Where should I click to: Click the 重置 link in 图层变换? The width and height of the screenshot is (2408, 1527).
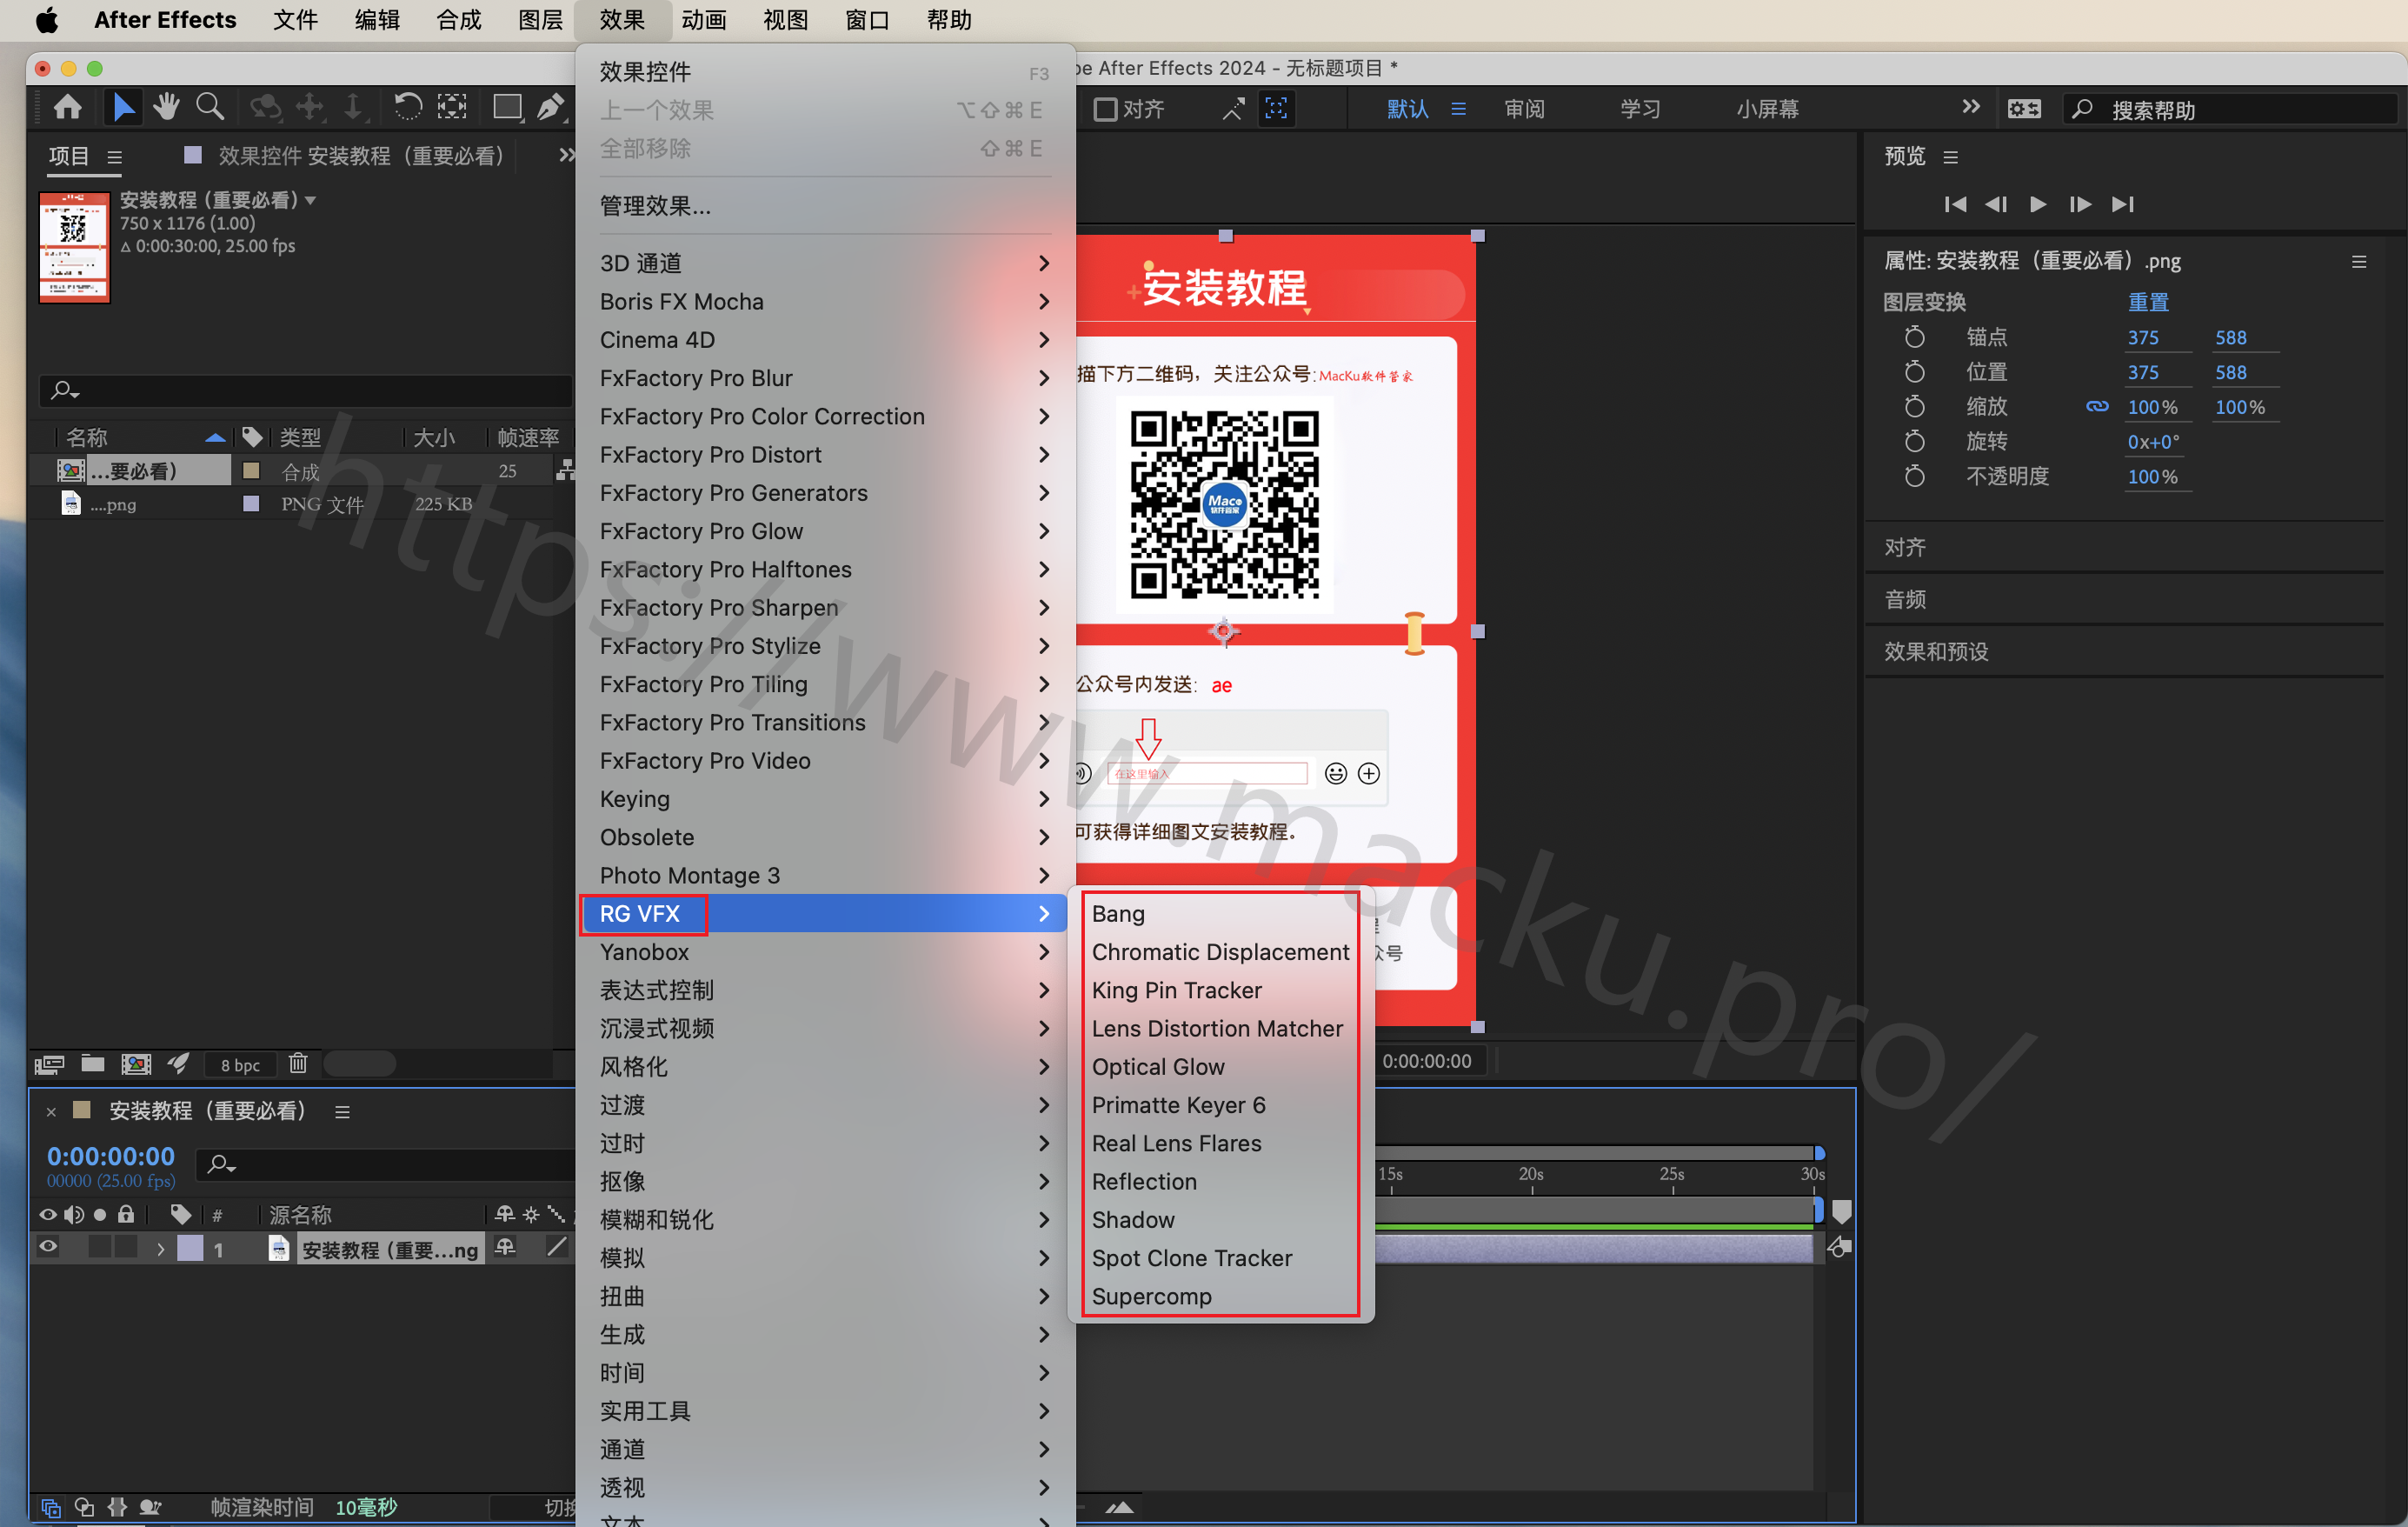[x=2147, y=302]
